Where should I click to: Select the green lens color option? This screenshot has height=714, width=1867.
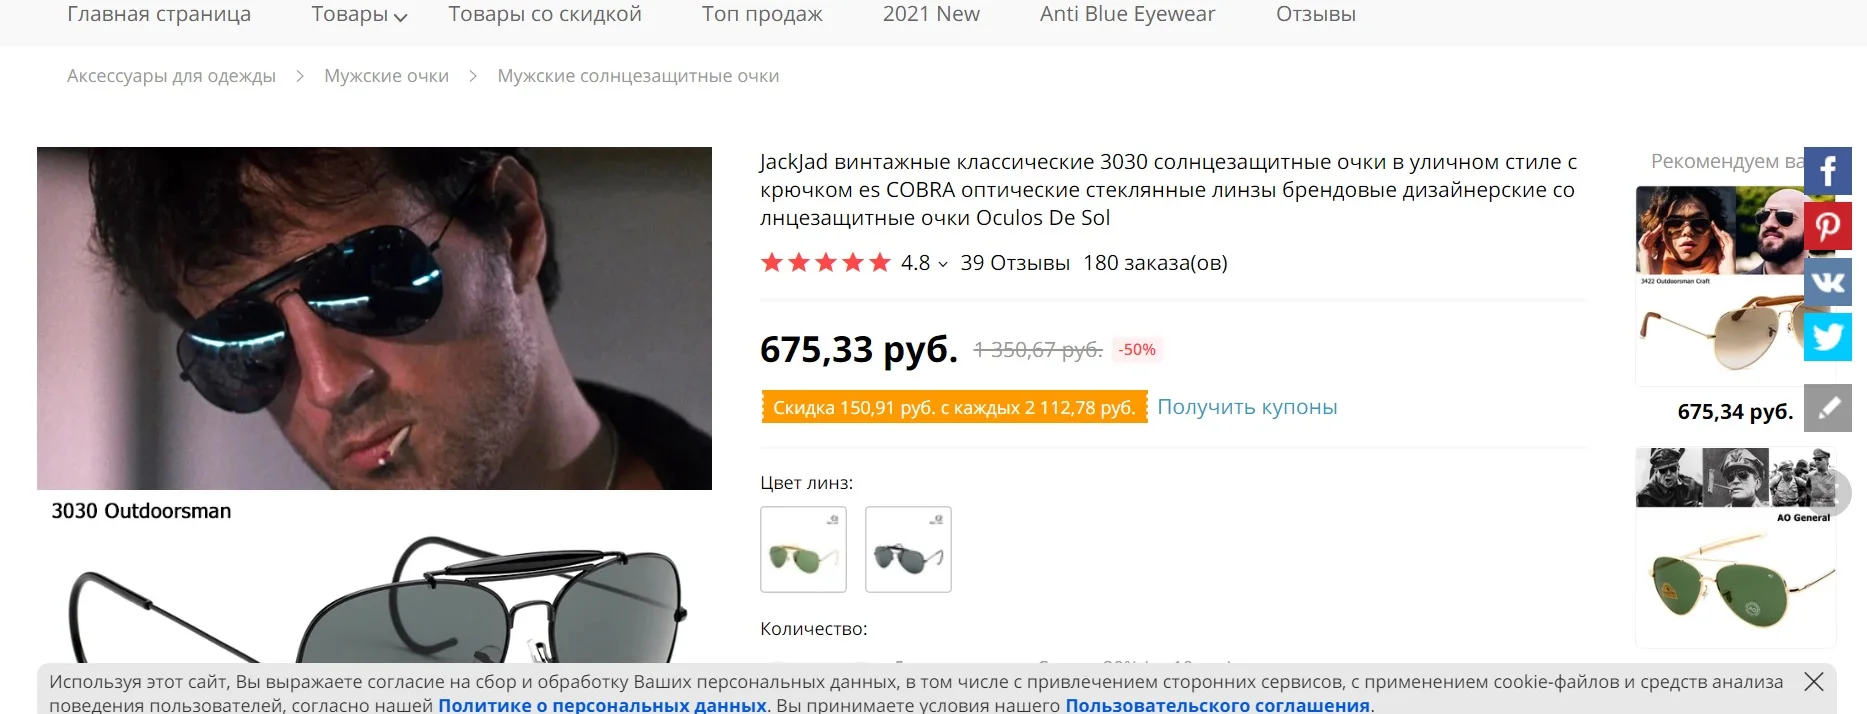tap(803, 549)
